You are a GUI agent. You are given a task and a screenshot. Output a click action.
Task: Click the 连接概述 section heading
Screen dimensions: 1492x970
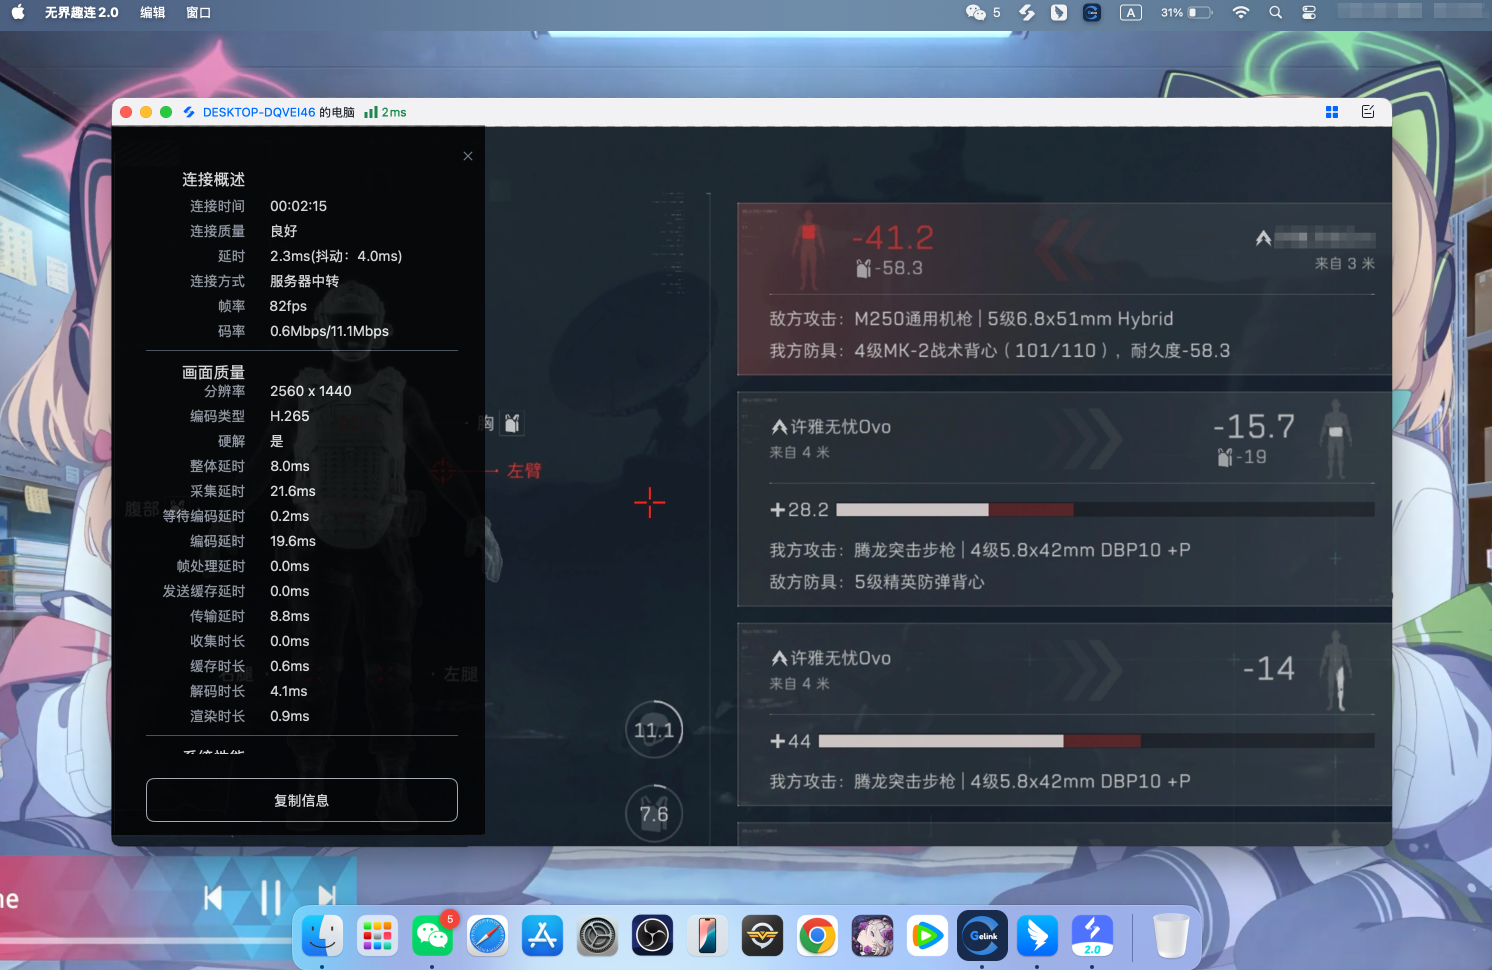pyautogui.click(x=213, y=179)
